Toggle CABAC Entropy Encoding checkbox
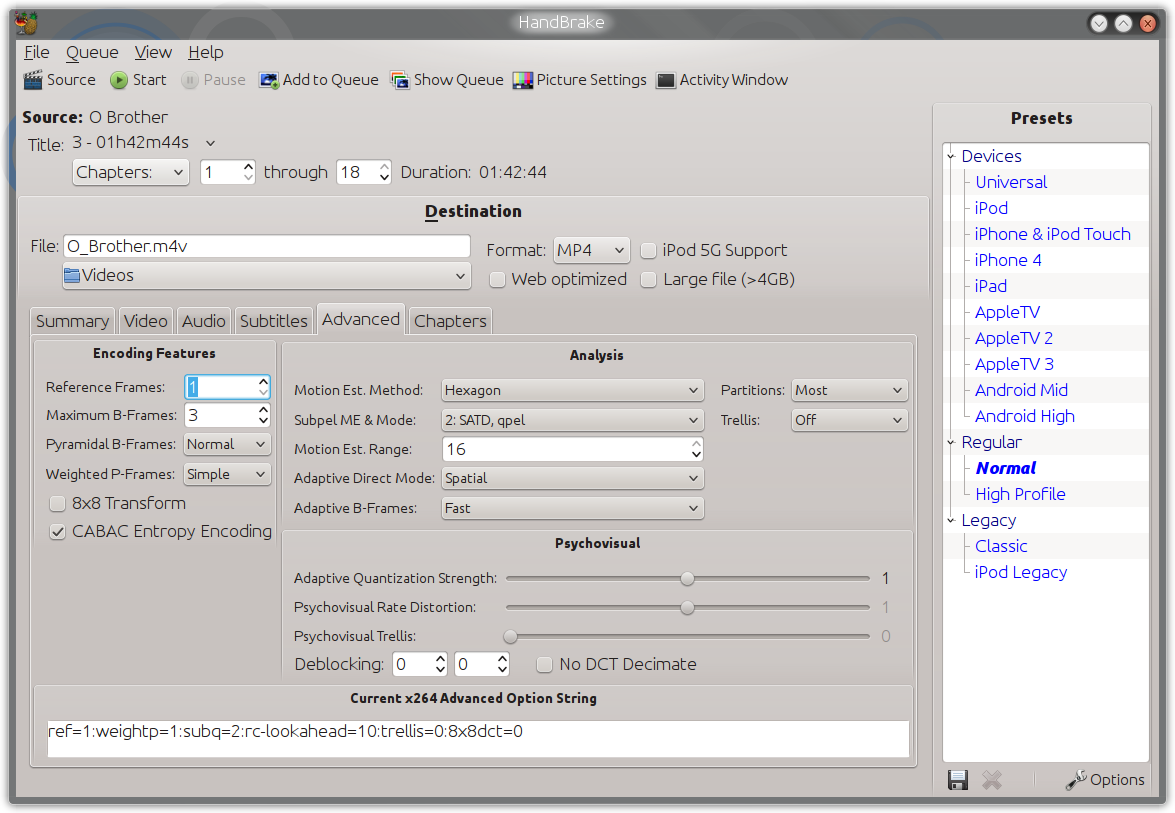1175x813 pixels. [57, 532]
